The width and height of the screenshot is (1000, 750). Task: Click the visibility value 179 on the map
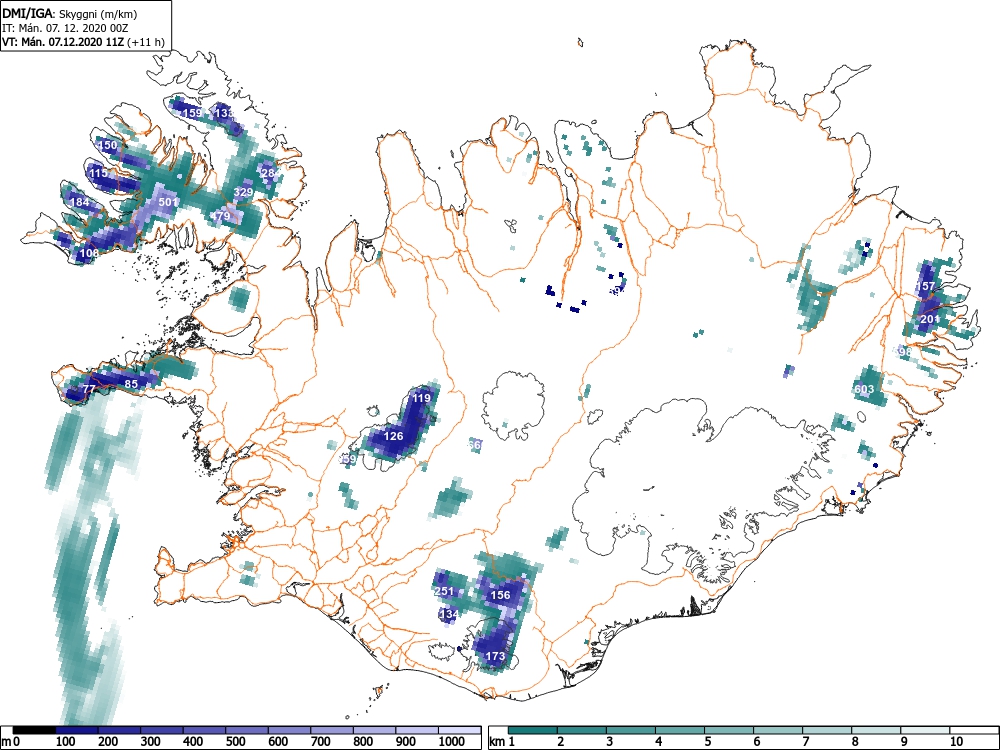point(221,216)
